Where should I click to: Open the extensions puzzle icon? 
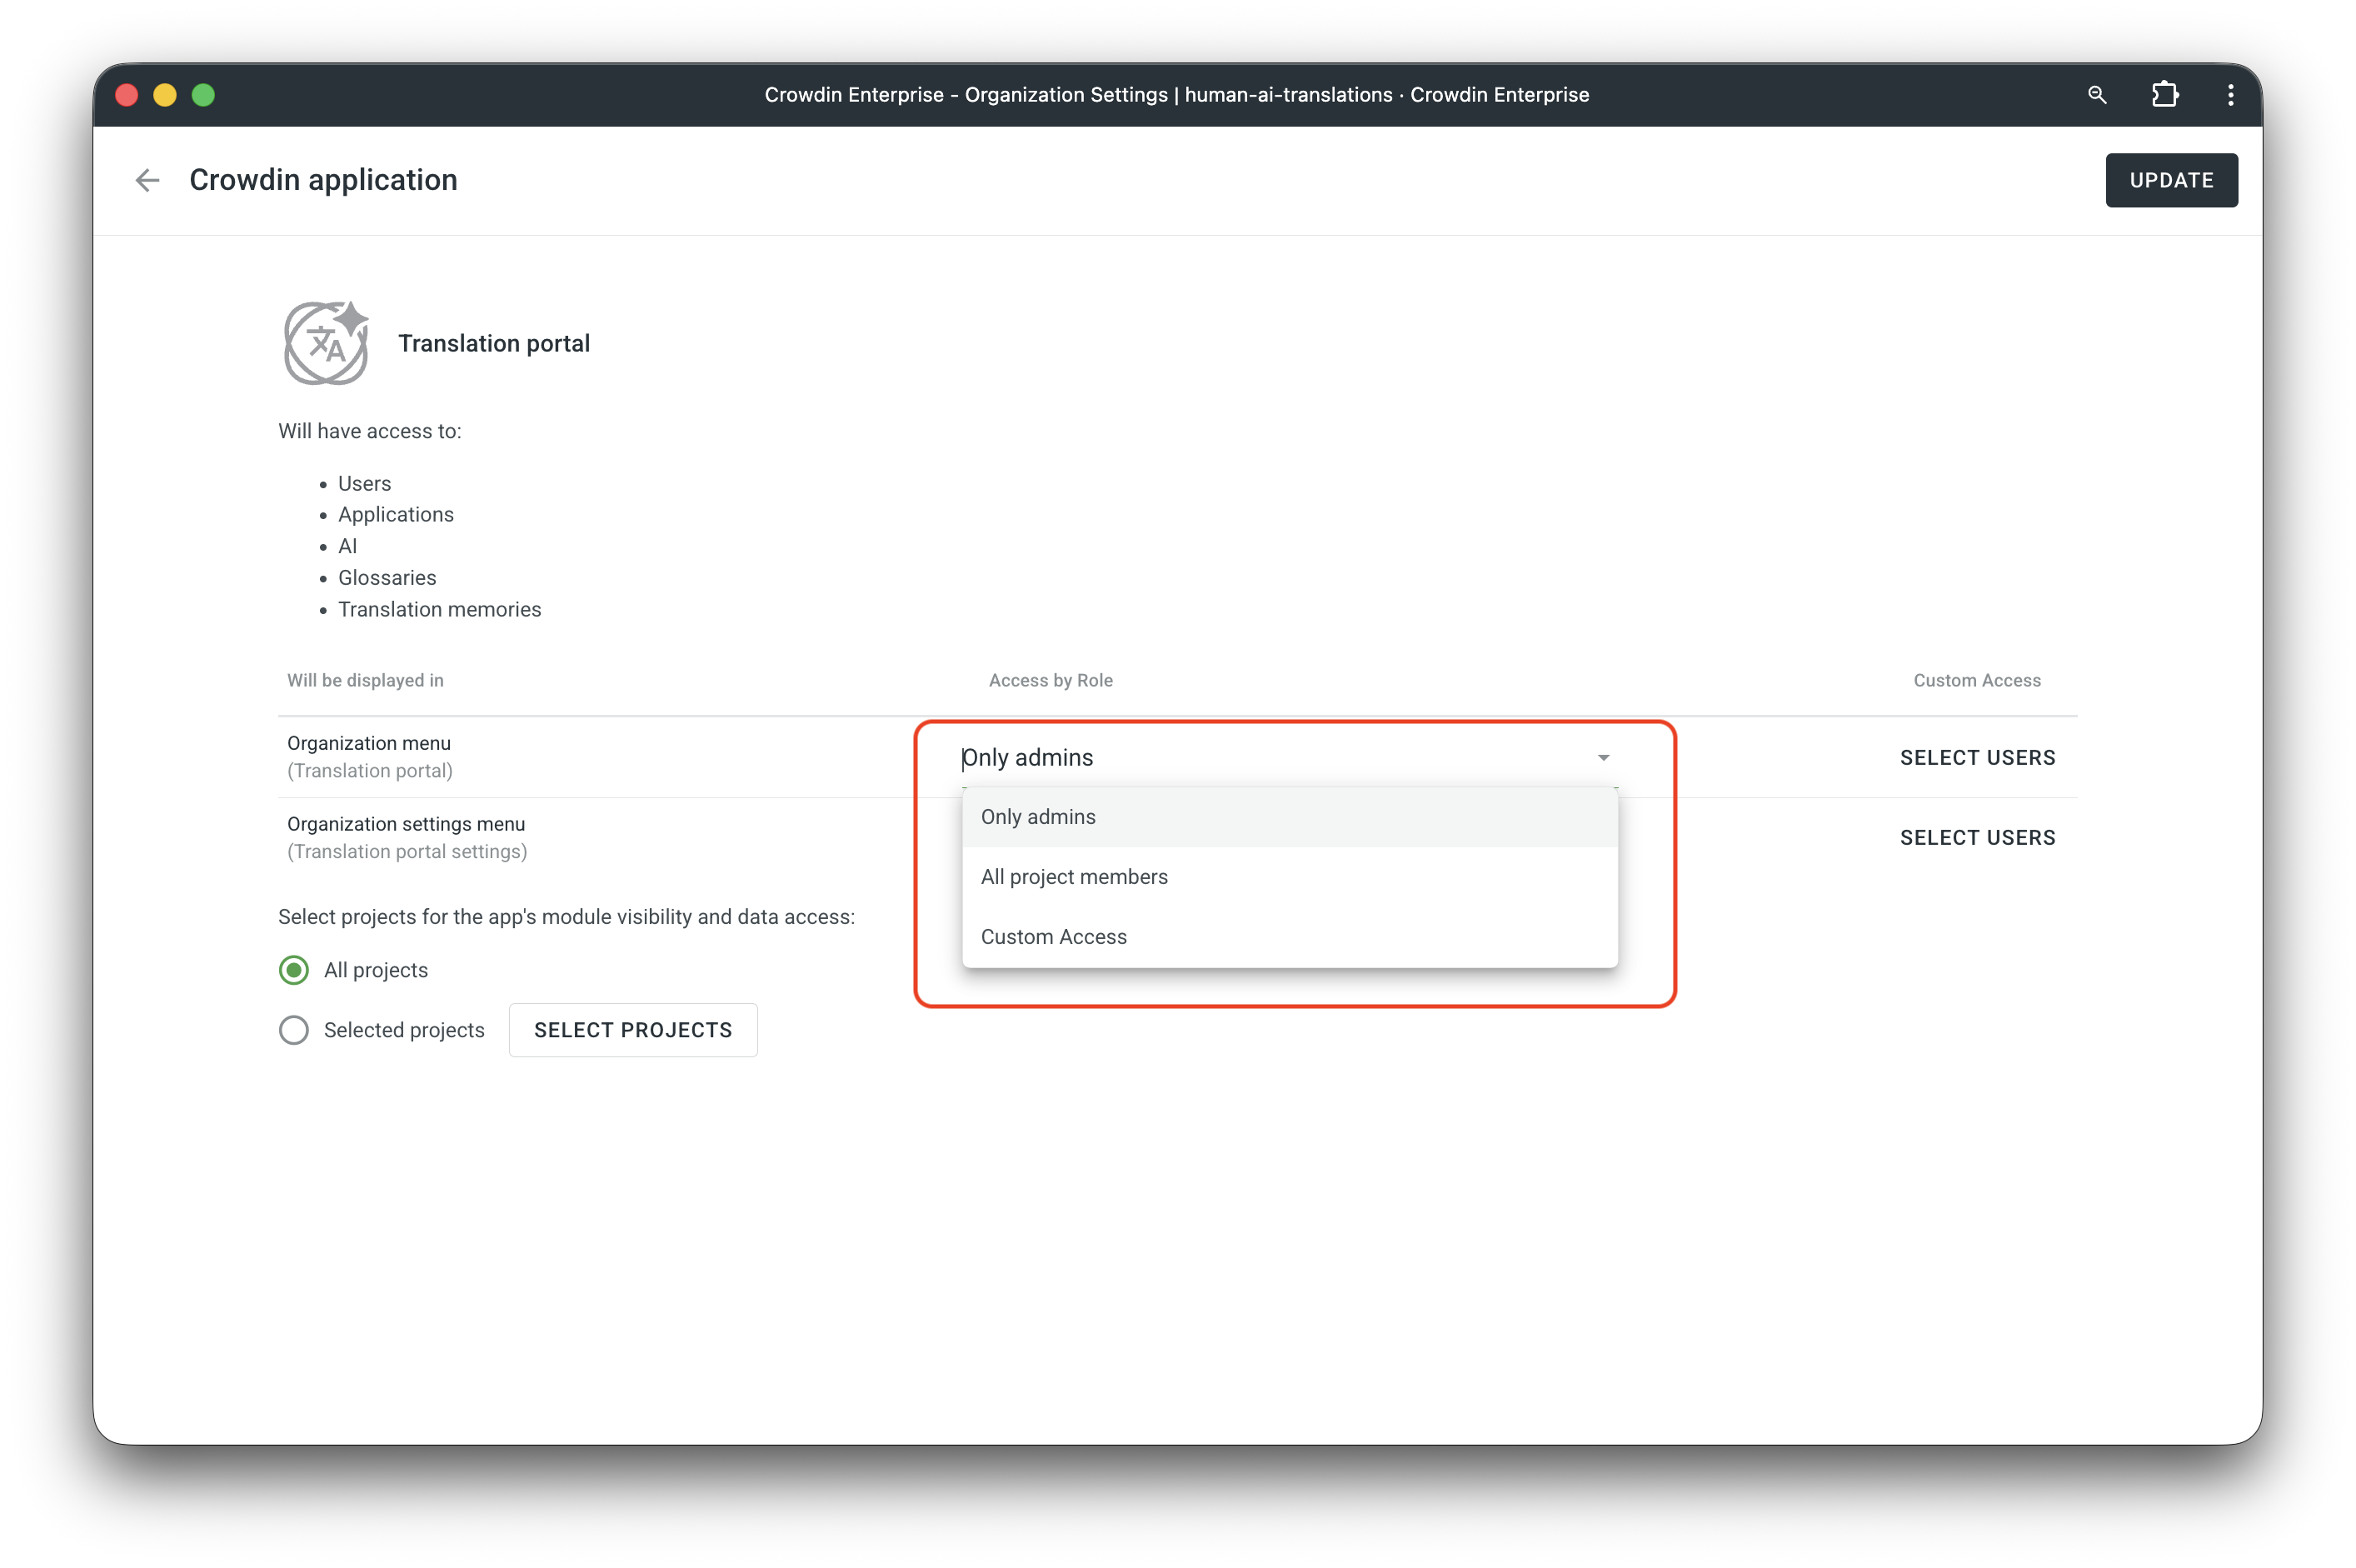pyautogui.click(x=2164, y=95)
